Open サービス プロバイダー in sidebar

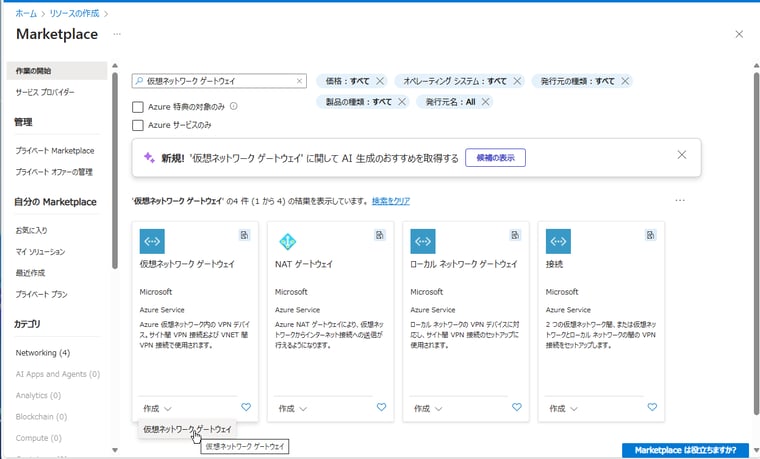[x=45, y=92]
